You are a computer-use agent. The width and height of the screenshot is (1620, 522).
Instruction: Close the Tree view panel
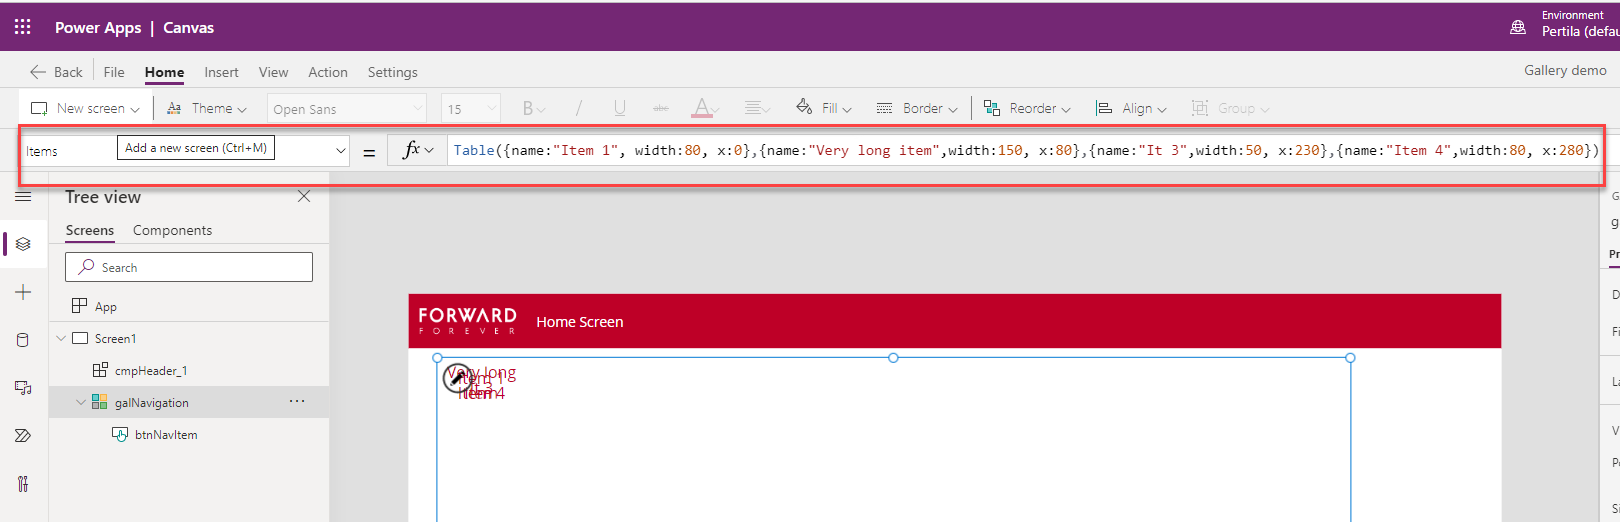pos(304,197)
